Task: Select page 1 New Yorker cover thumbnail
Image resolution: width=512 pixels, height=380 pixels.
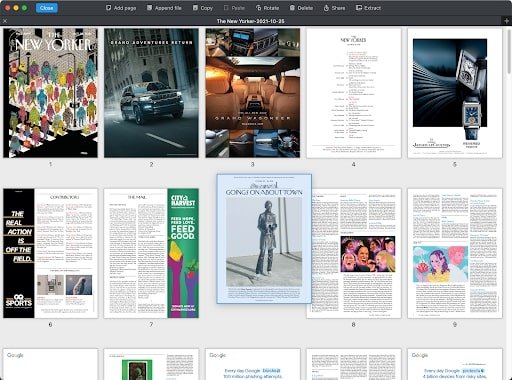Action: 50,93
